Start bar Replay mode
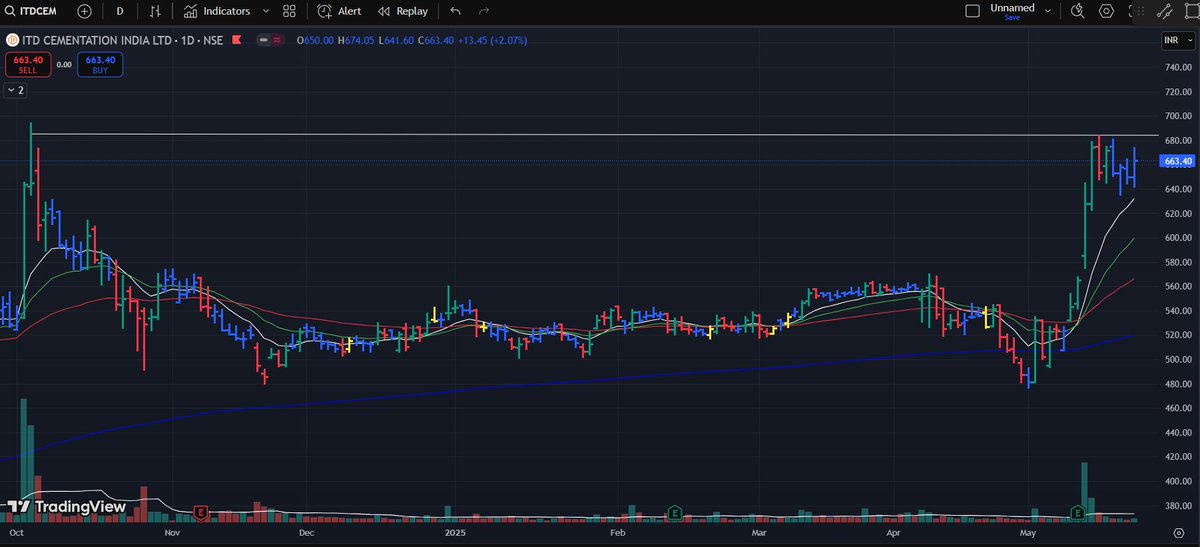 pyautogui.click(x=402, y=11)
